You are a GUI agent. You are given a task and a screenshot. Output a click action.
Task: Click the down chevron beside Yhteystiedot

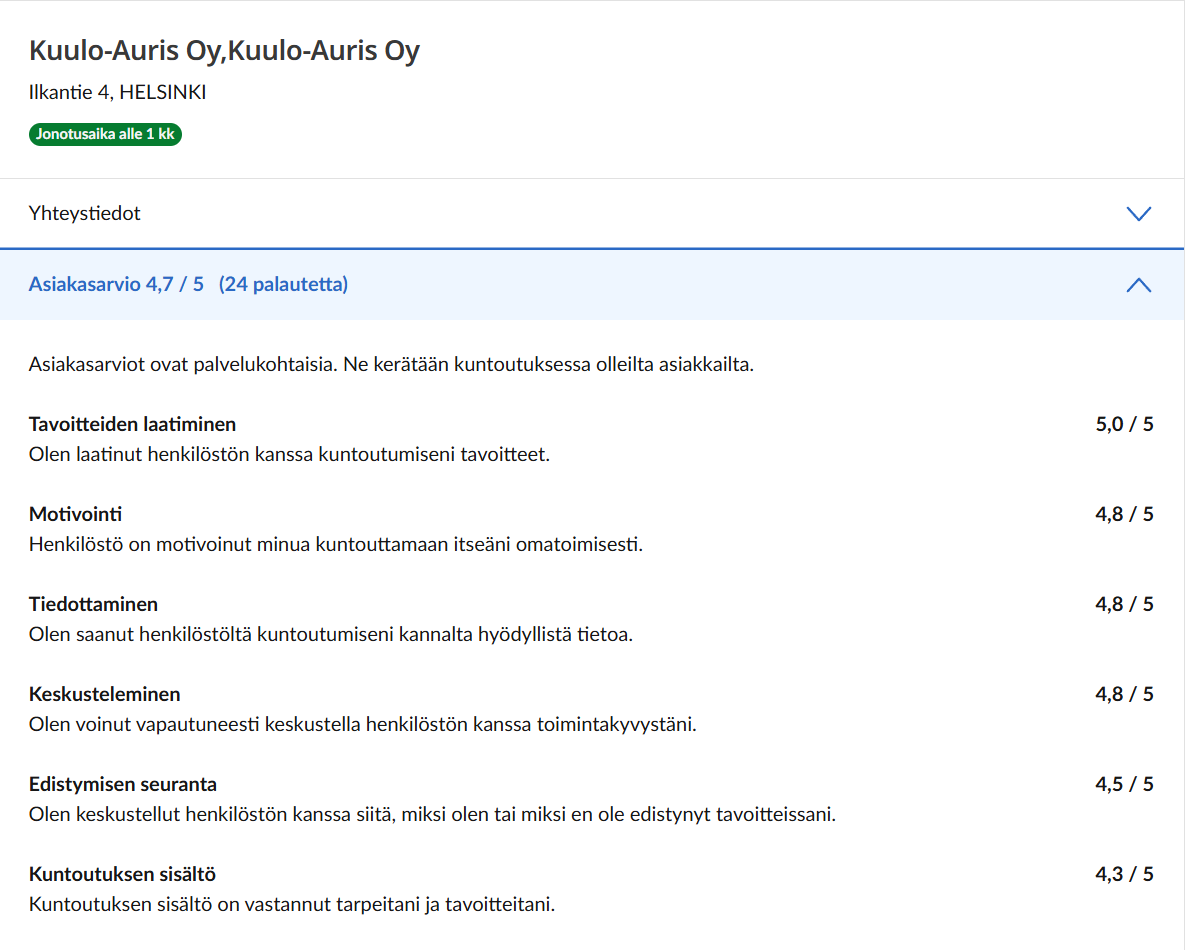1138,214
